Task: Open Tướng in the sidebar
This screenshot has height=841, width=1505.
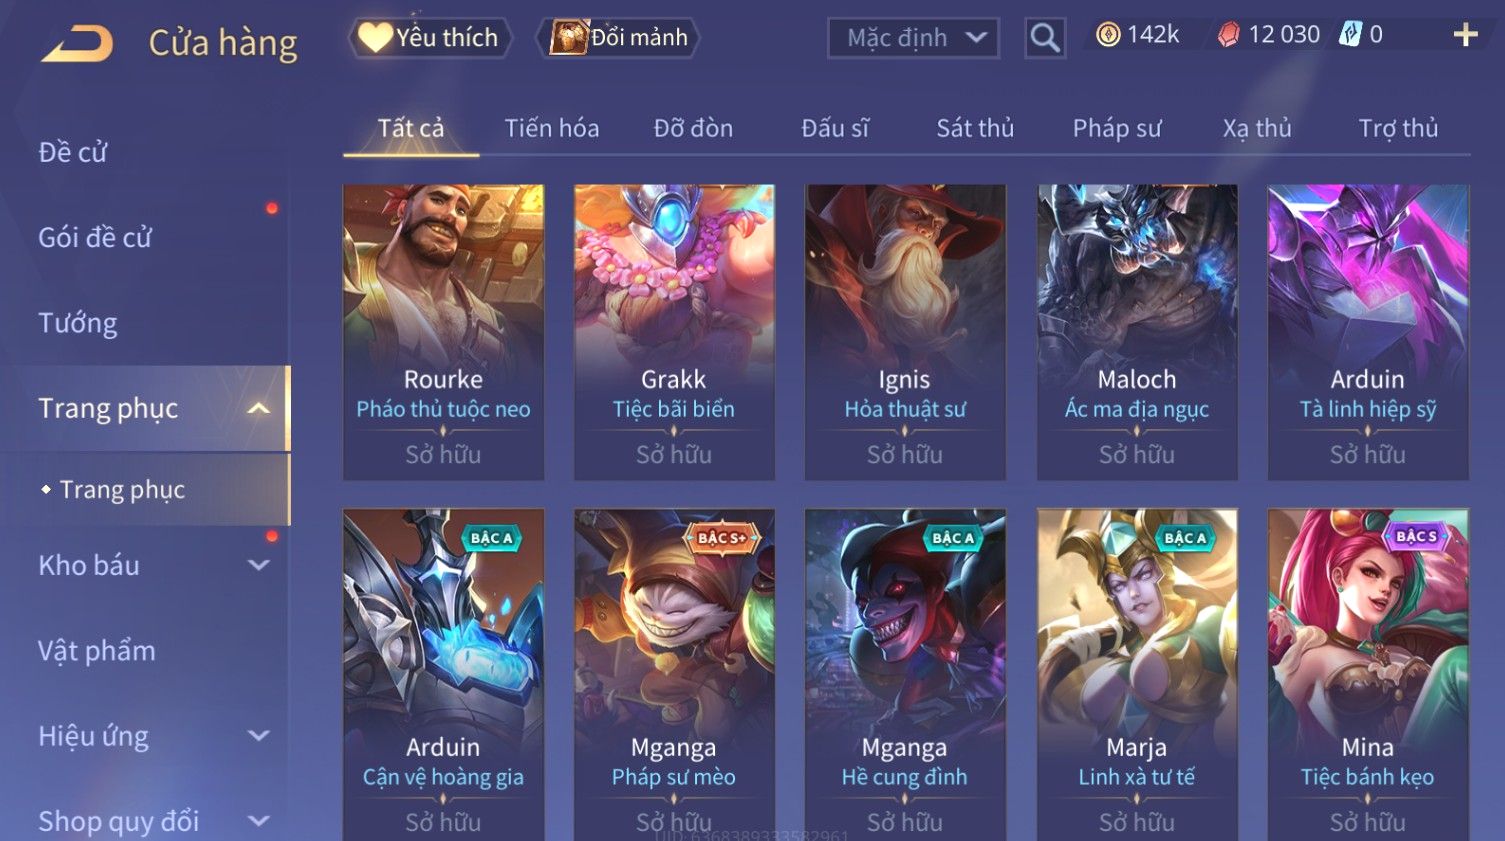Action: (78, 323)
